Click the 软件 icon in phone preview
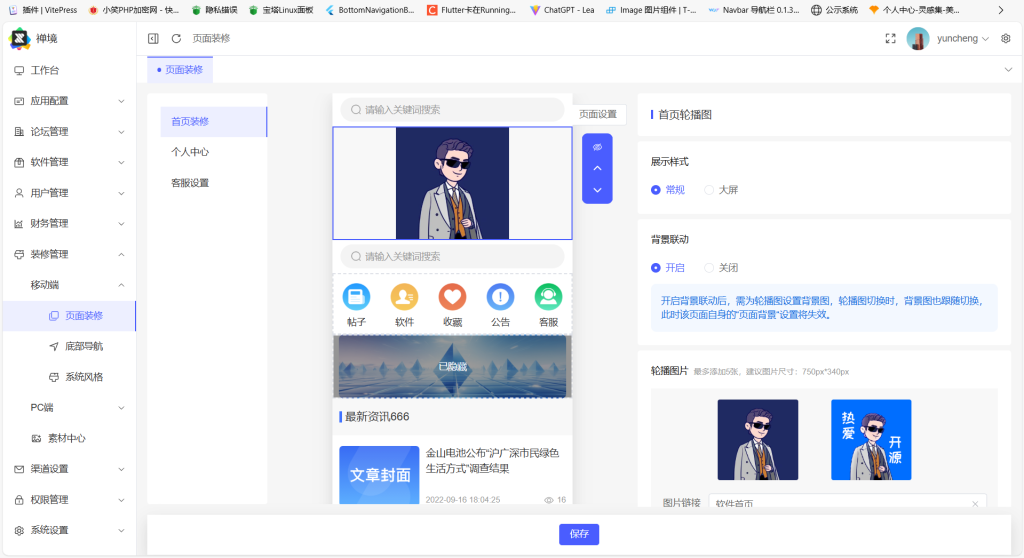Viewport: 1024px width, 558px height. coord(404,297)
